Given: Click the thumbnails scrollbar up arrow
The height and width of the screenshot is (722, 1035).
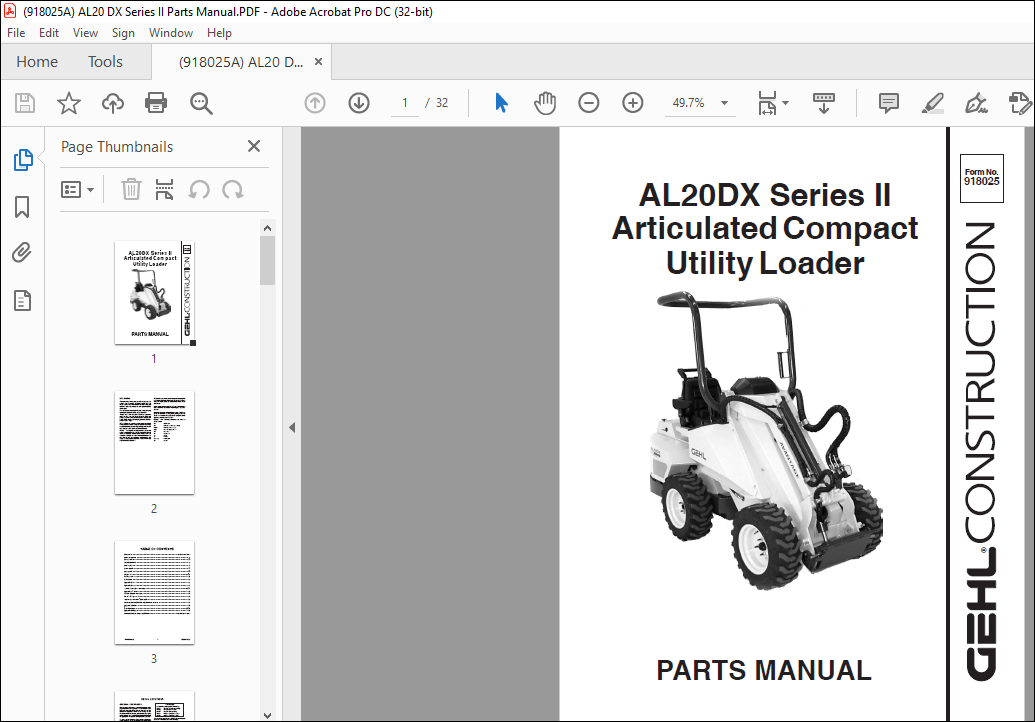Looking at the screenshot, I should click(x=267, y=228).
